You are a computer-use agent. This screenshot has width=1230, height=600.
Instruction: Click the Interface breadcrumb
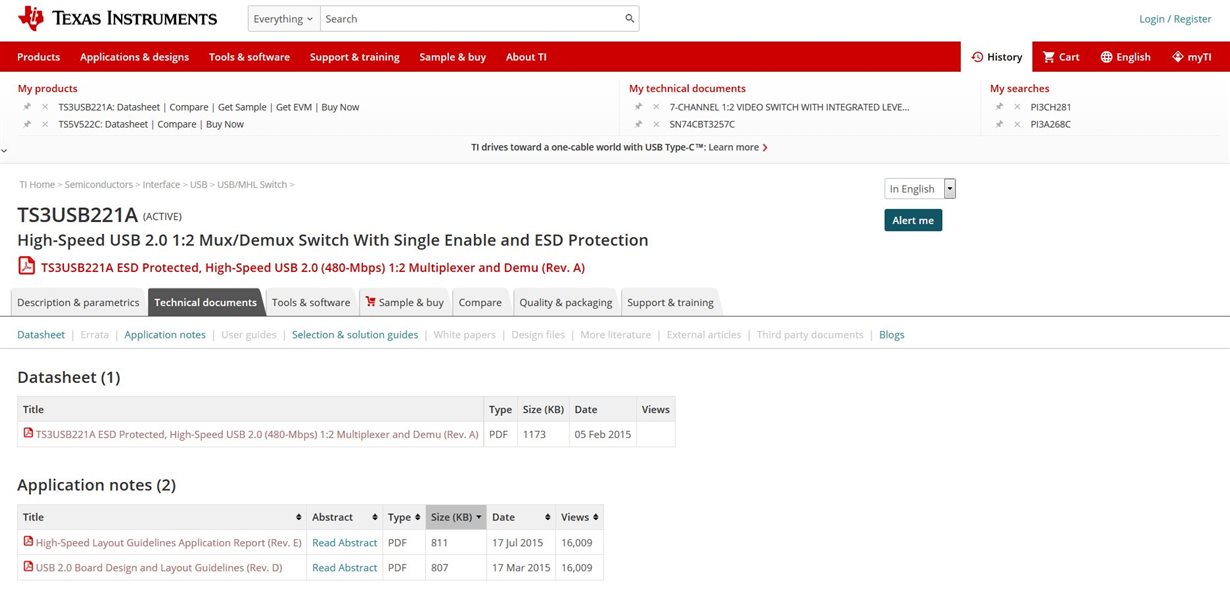[161, 184]
